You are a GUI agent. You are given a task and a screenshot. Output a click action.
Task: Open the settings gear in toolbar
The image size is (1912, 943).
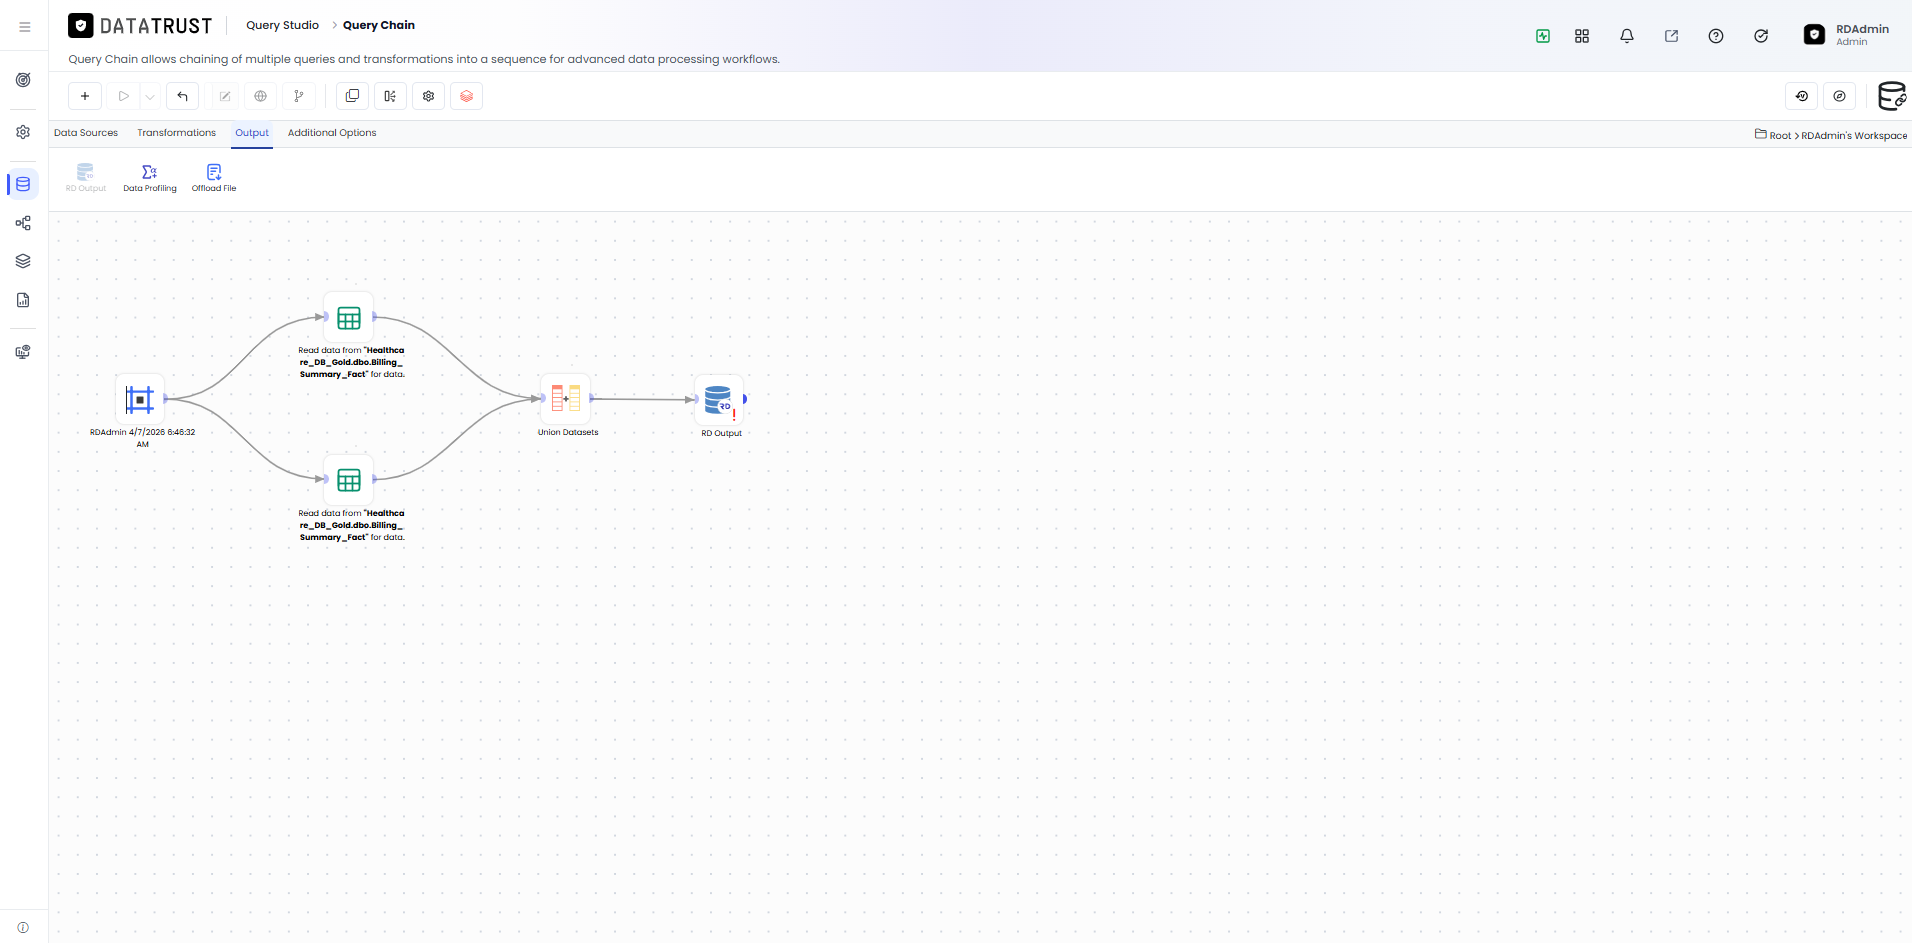[428, 96]
